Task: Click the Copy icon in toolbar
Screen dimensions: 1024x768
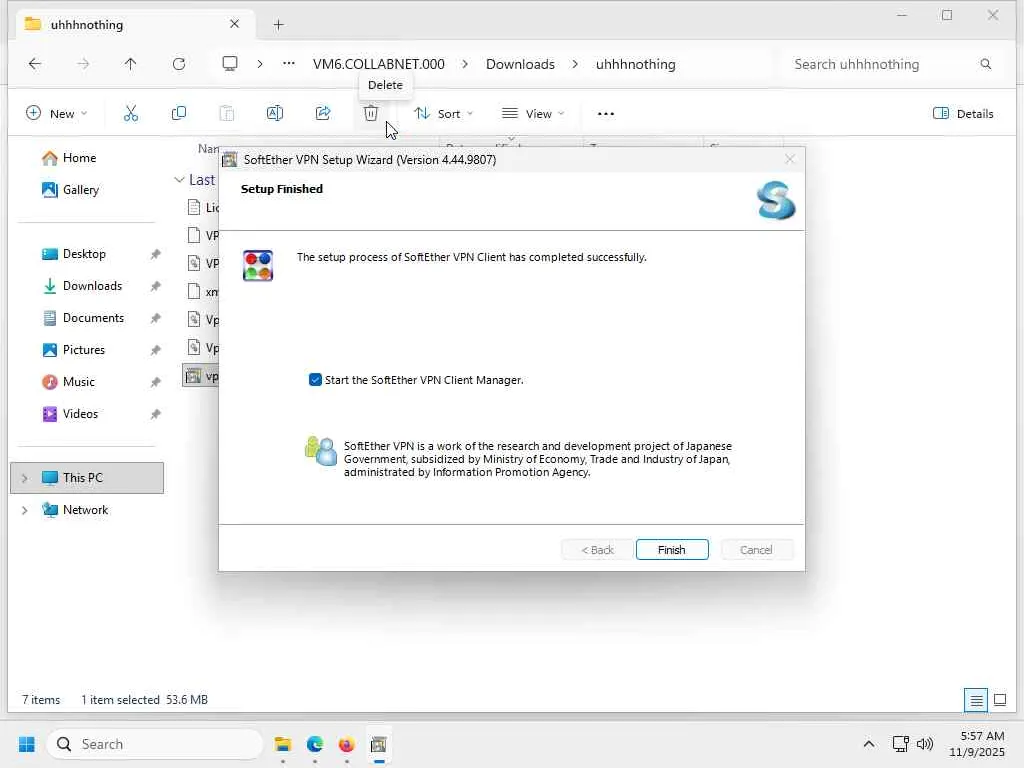Action: (178, 114)
